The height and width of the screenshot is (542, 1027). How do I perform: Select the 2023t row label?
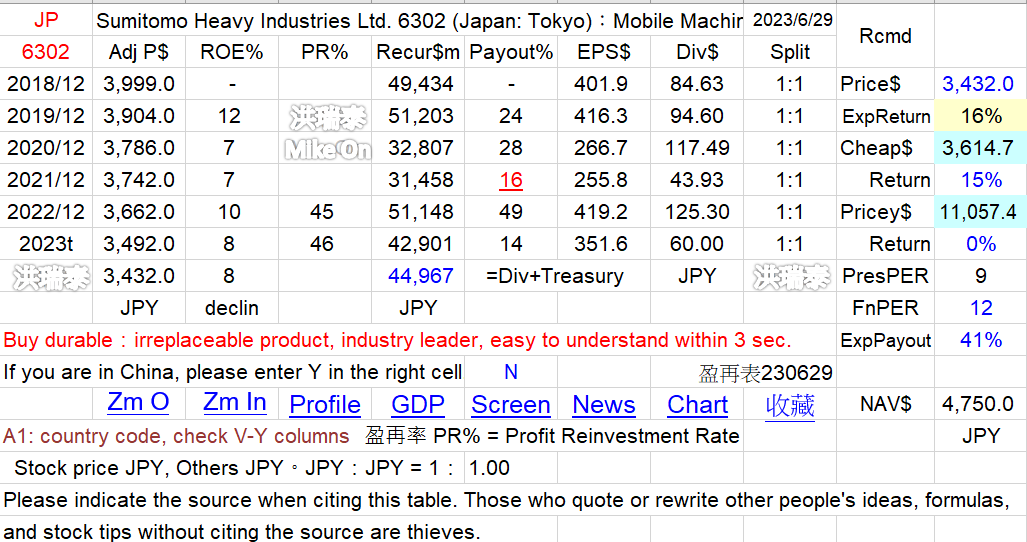[46, 244]
